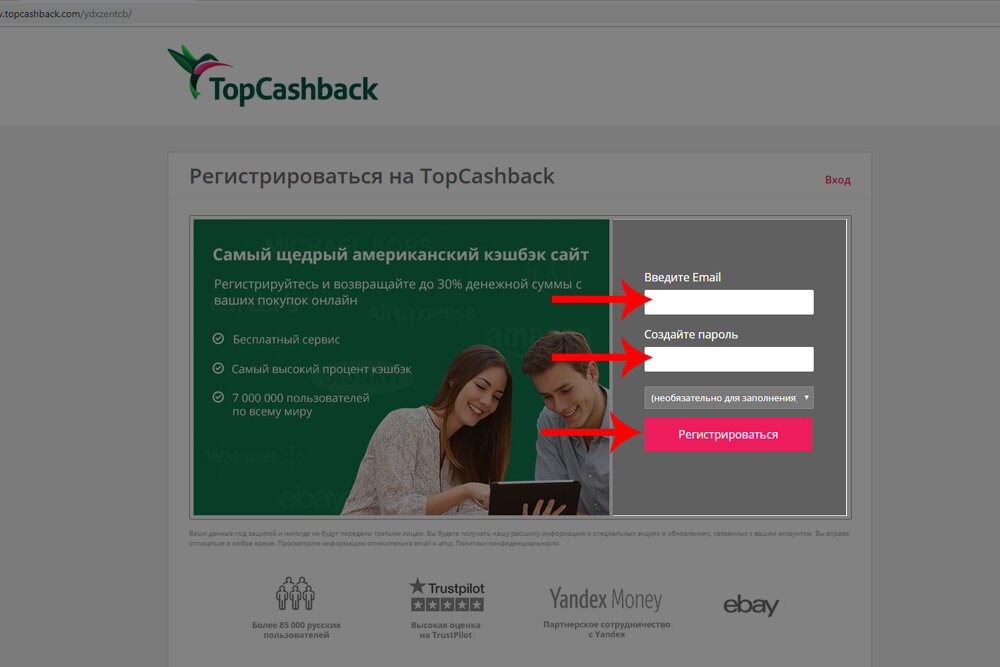Image resolution: width=1000 pixels, height=667 pixels.
Task: Click the five-star Trustpilot rating bar
Action: click(447, 605)
